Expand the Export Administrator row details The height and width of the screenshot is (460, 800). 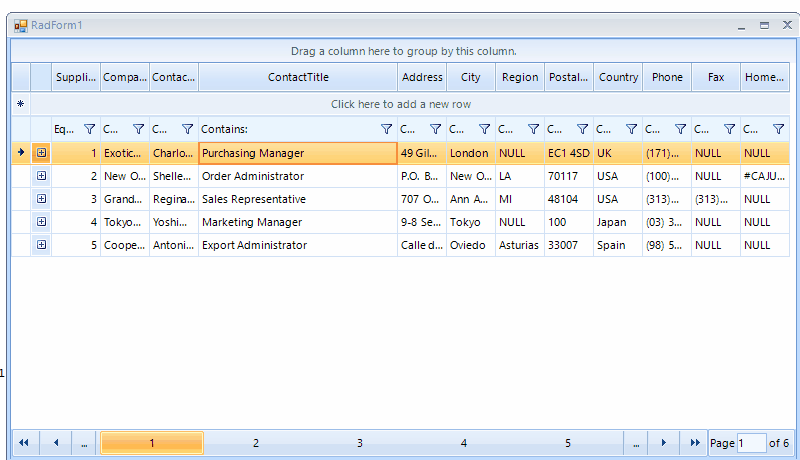[41, 245]
